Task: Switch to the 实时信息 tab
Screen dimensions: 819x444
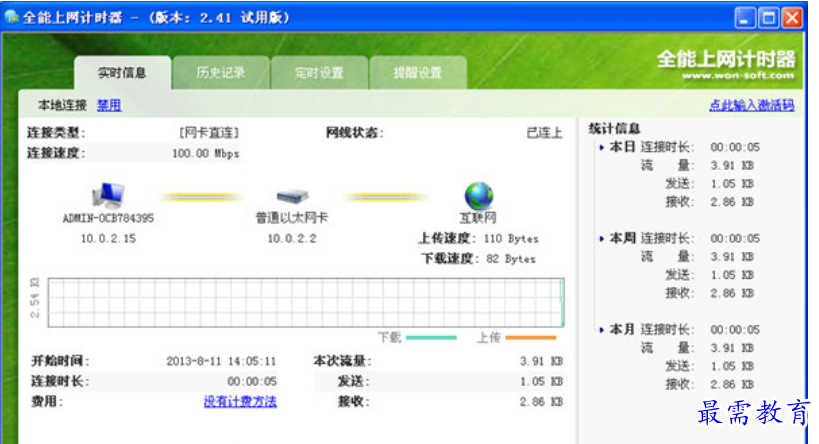Action: click(122, 73)
